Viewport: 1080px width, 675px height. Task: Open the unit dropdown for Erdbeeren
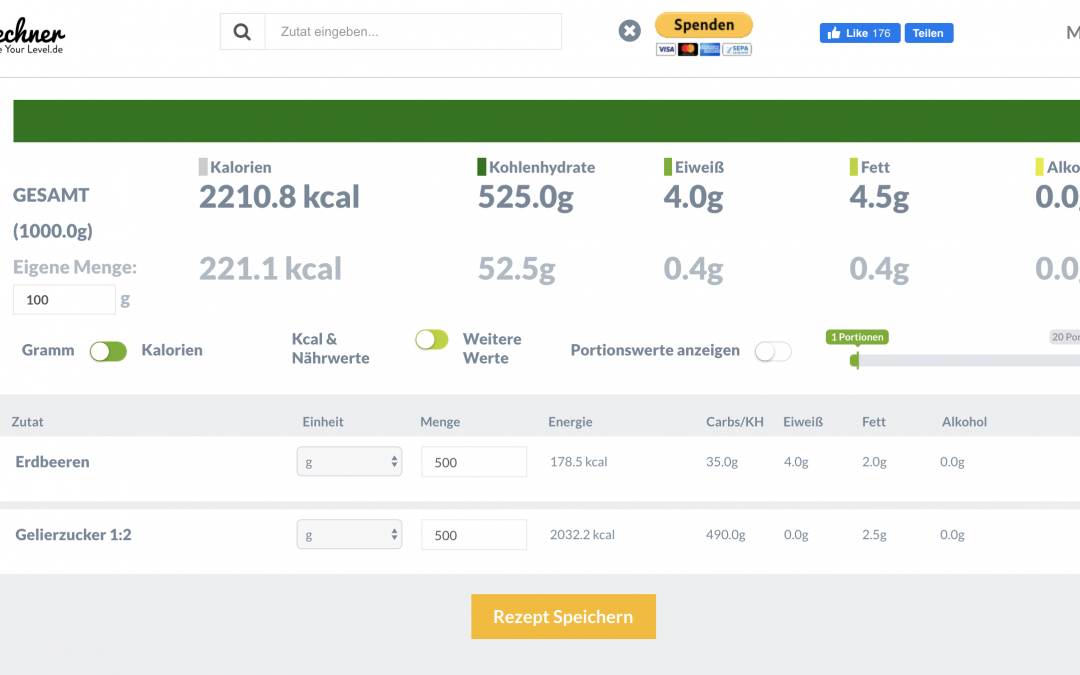[349, 462]
